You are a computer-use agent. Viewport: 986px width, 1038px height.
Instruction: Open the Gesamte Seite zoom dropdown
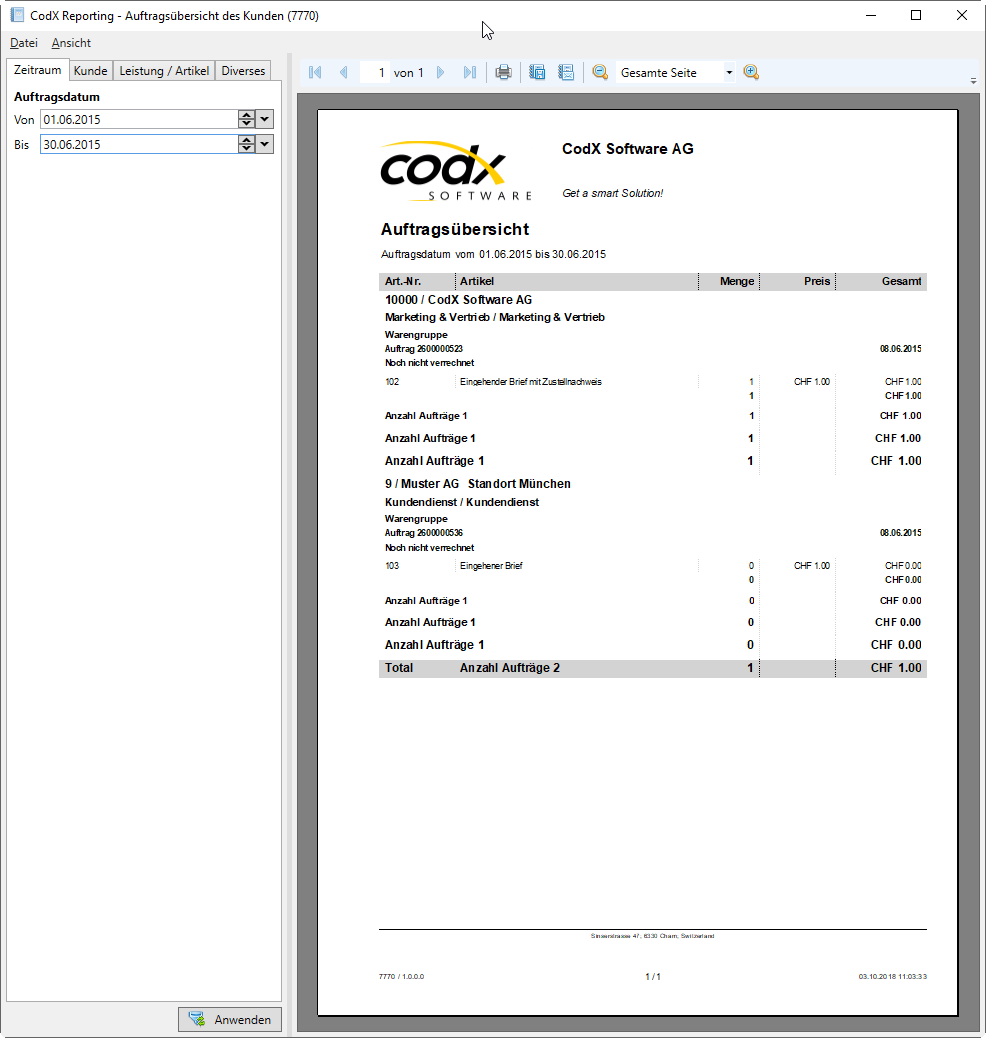pyautogui.click(x=729, y=73)
